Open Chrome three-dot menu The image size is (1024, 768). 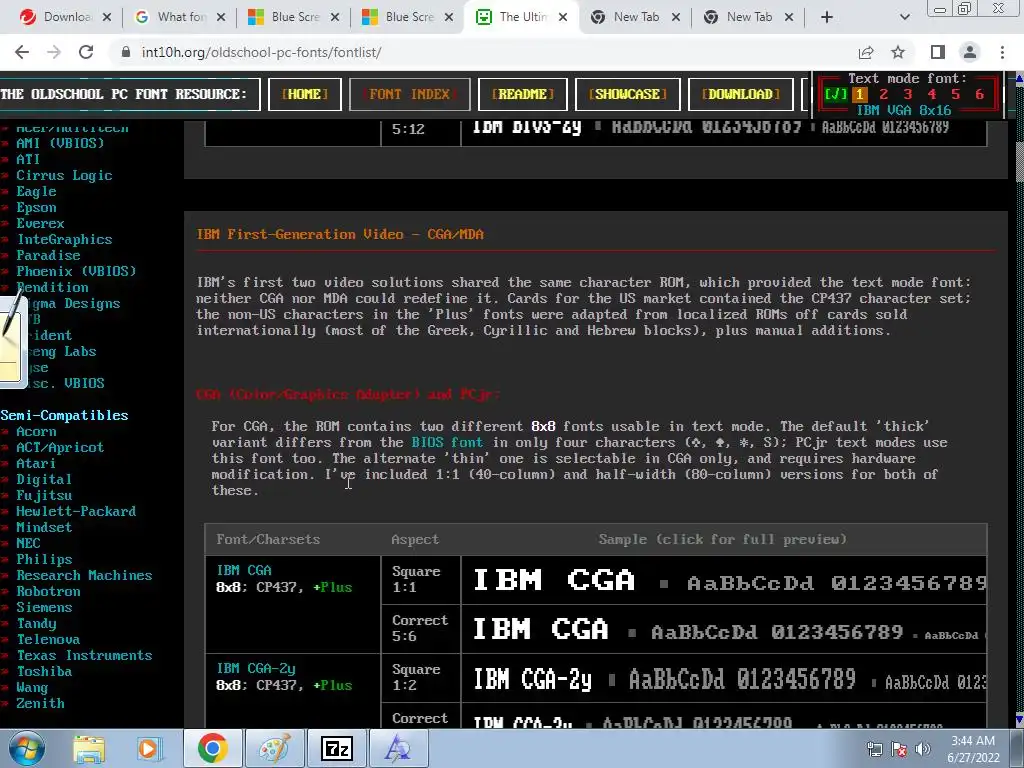tap(1002, 52)
